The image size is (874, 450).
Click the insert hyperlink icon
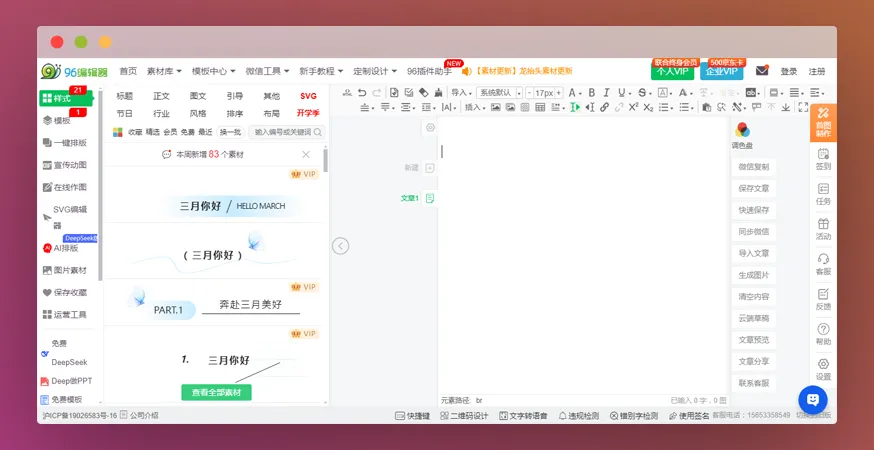(604, 107)
